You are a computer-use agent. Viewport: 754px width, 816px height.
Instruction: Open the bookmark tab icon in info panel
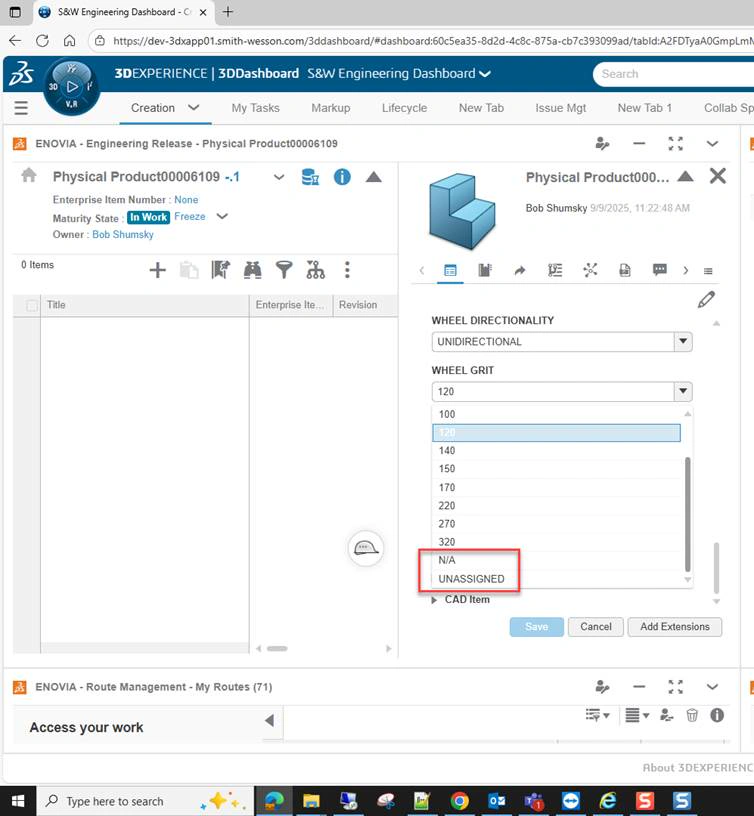[x=484, y=270]
